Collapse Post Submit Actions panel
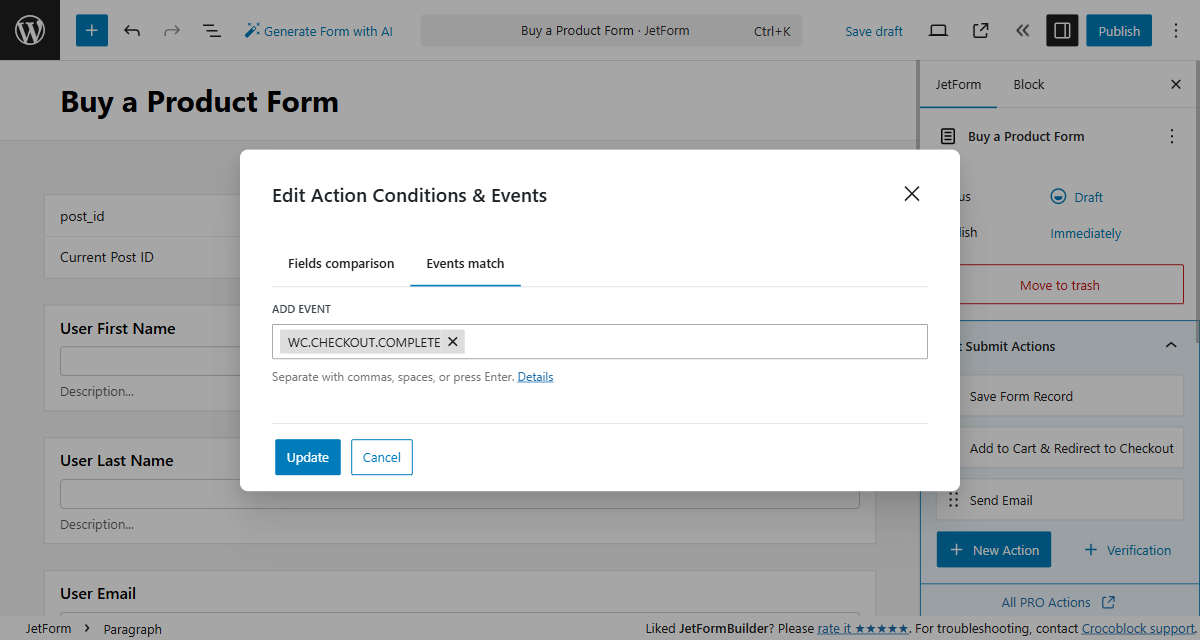Screen dimensions: 1200x640 (1171, 346)
